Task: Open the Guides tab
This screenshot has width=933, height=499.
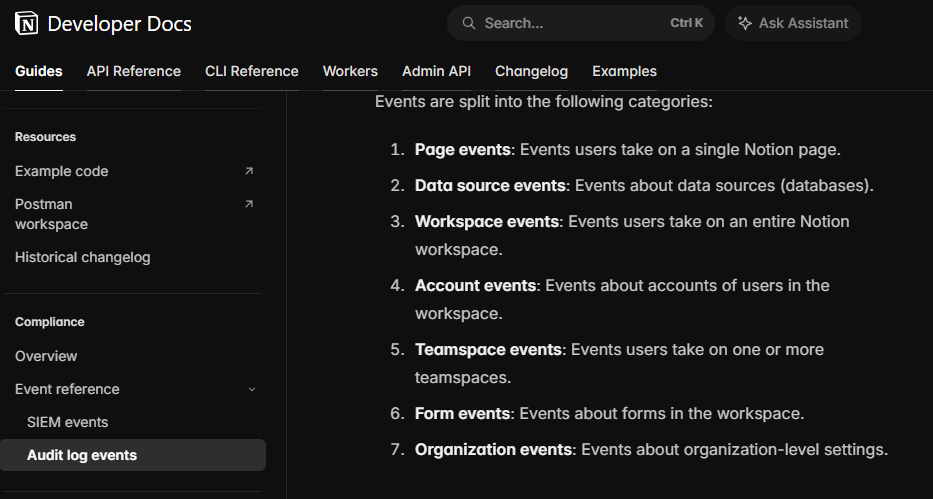Action: coord(39,71)
